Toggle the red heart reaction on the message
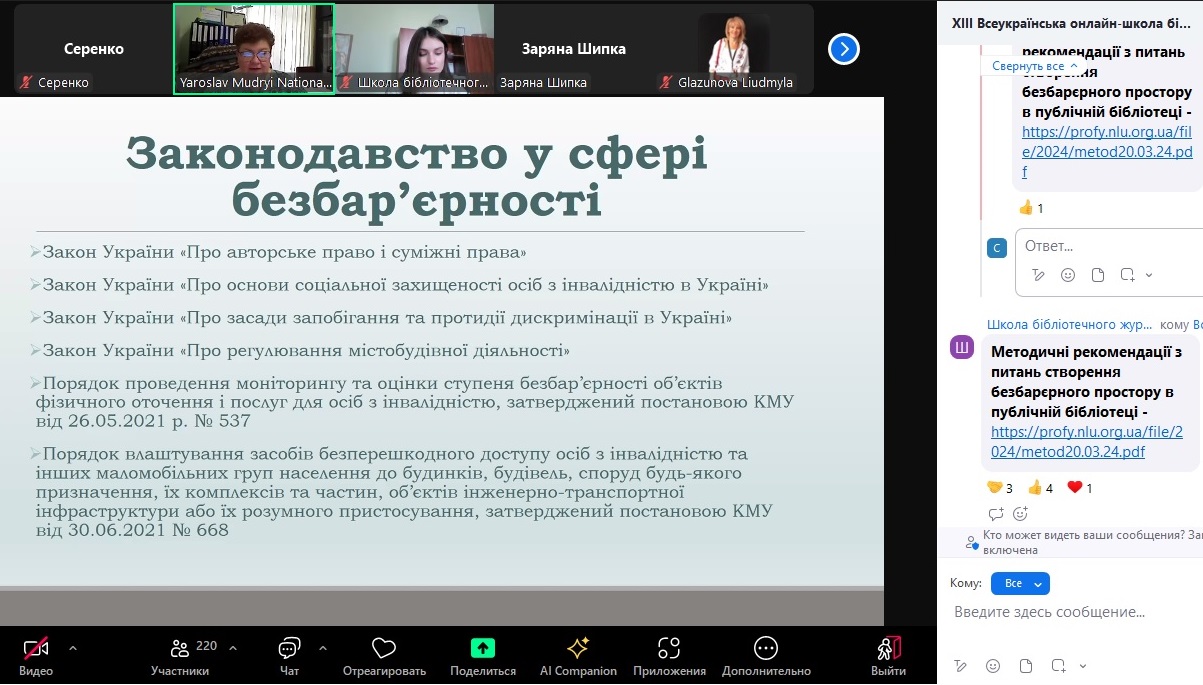This screenshot has height=685, width=1203. point(1075,488)
